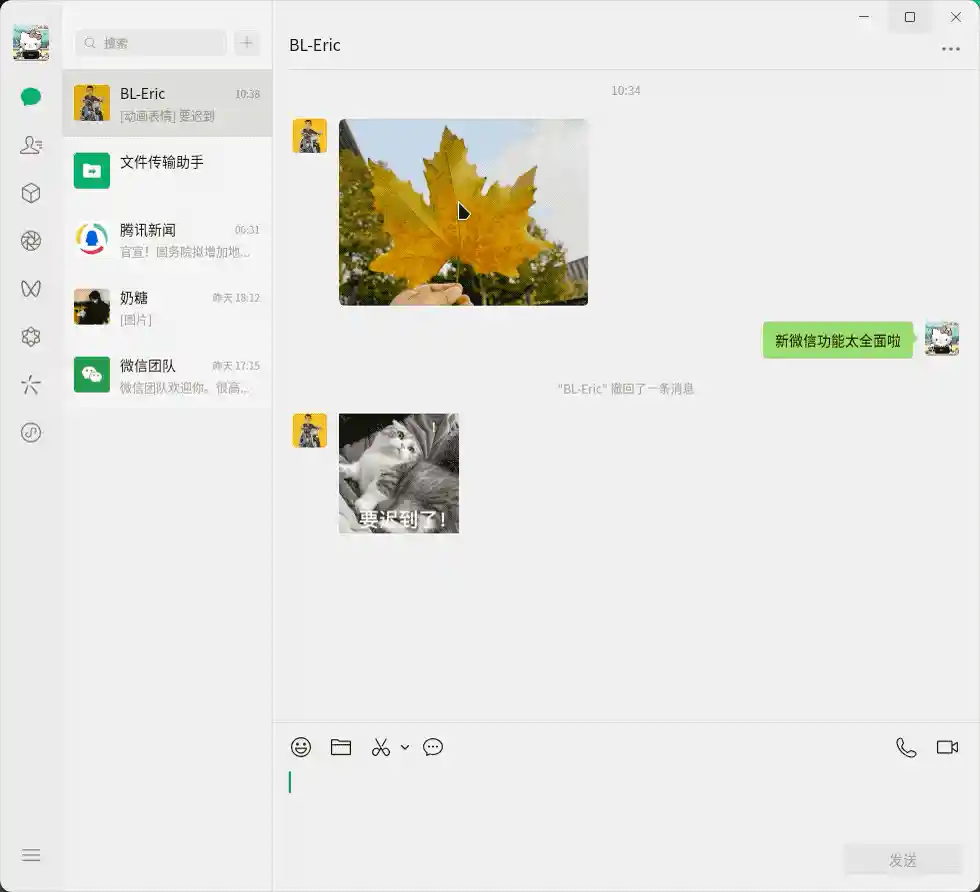Maximize the WeChat window
Viewport: 980px width, 892px height.
click(x=910, y=17)
